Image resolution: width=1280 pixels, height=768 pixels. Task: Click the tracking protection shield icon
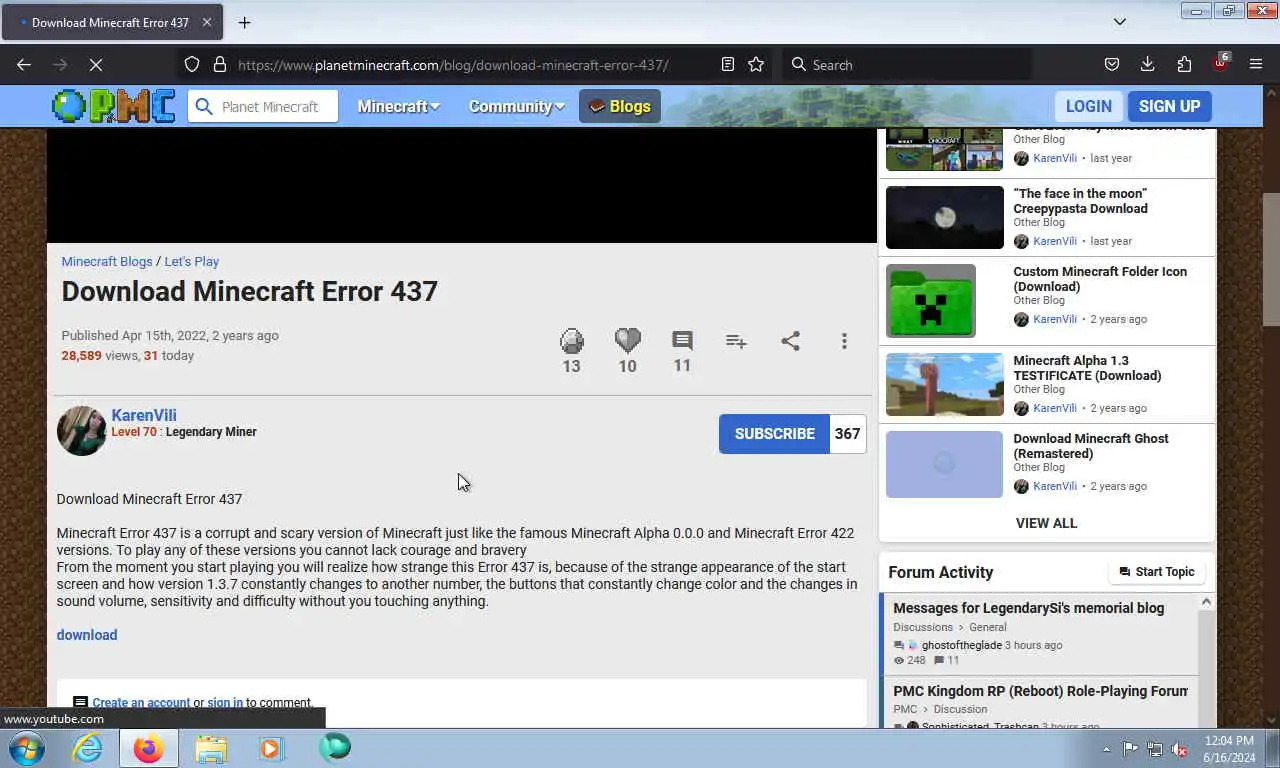click(192, 64)
